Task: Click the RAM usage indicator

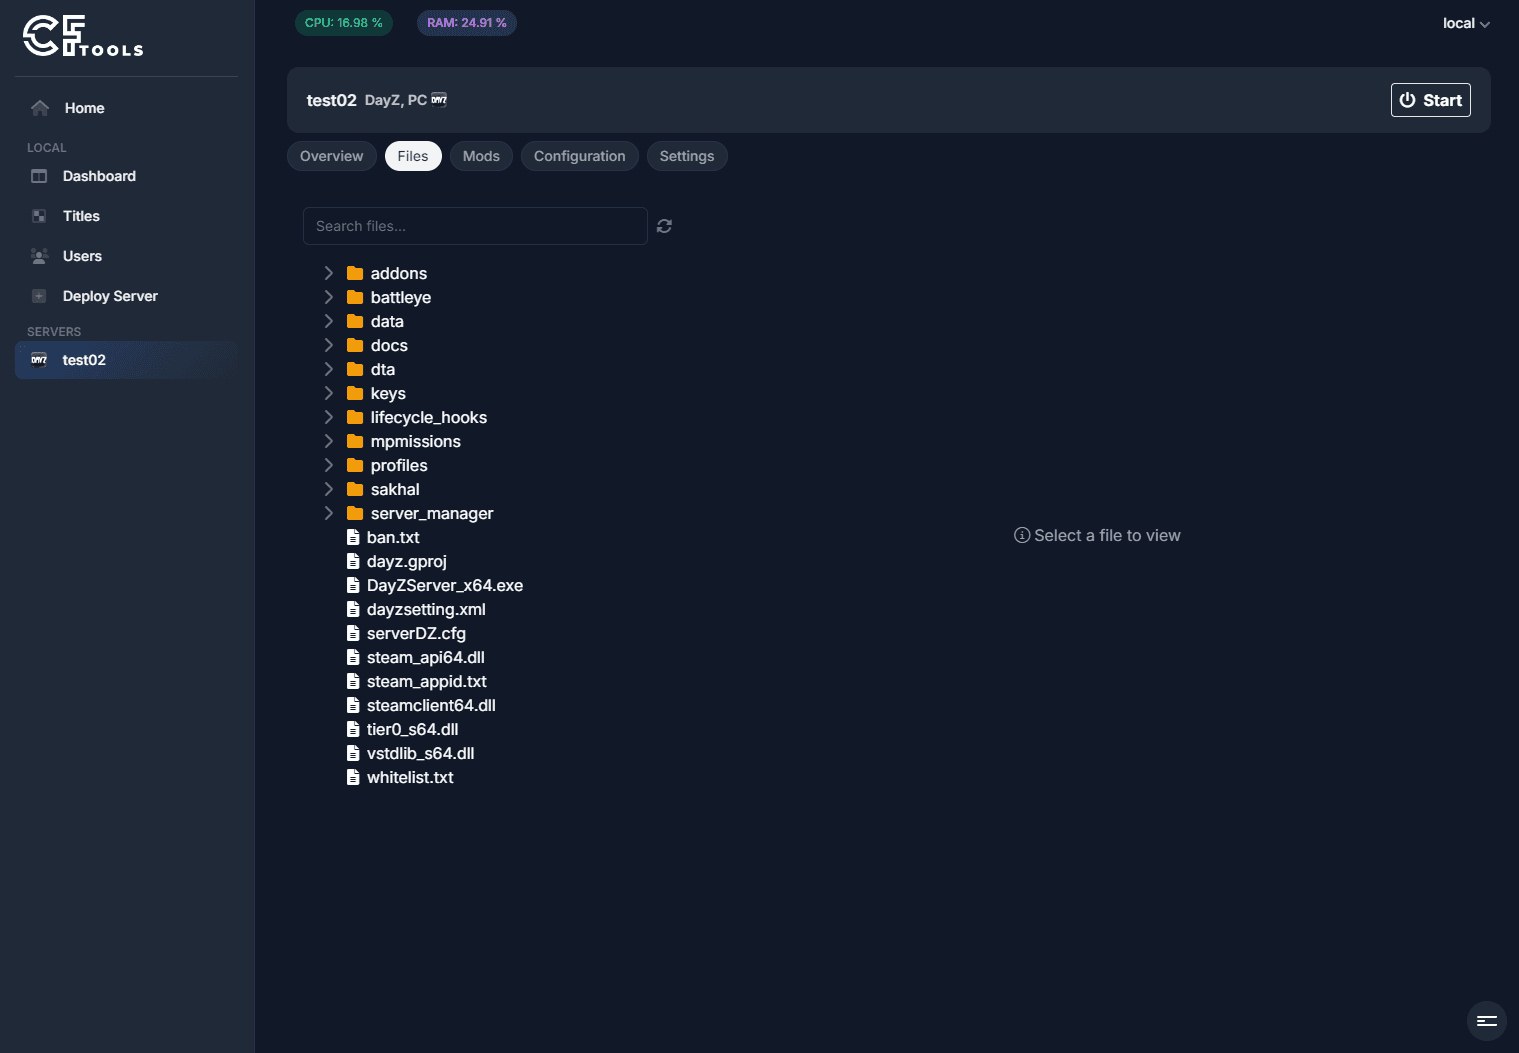Action: coord(467,23)
